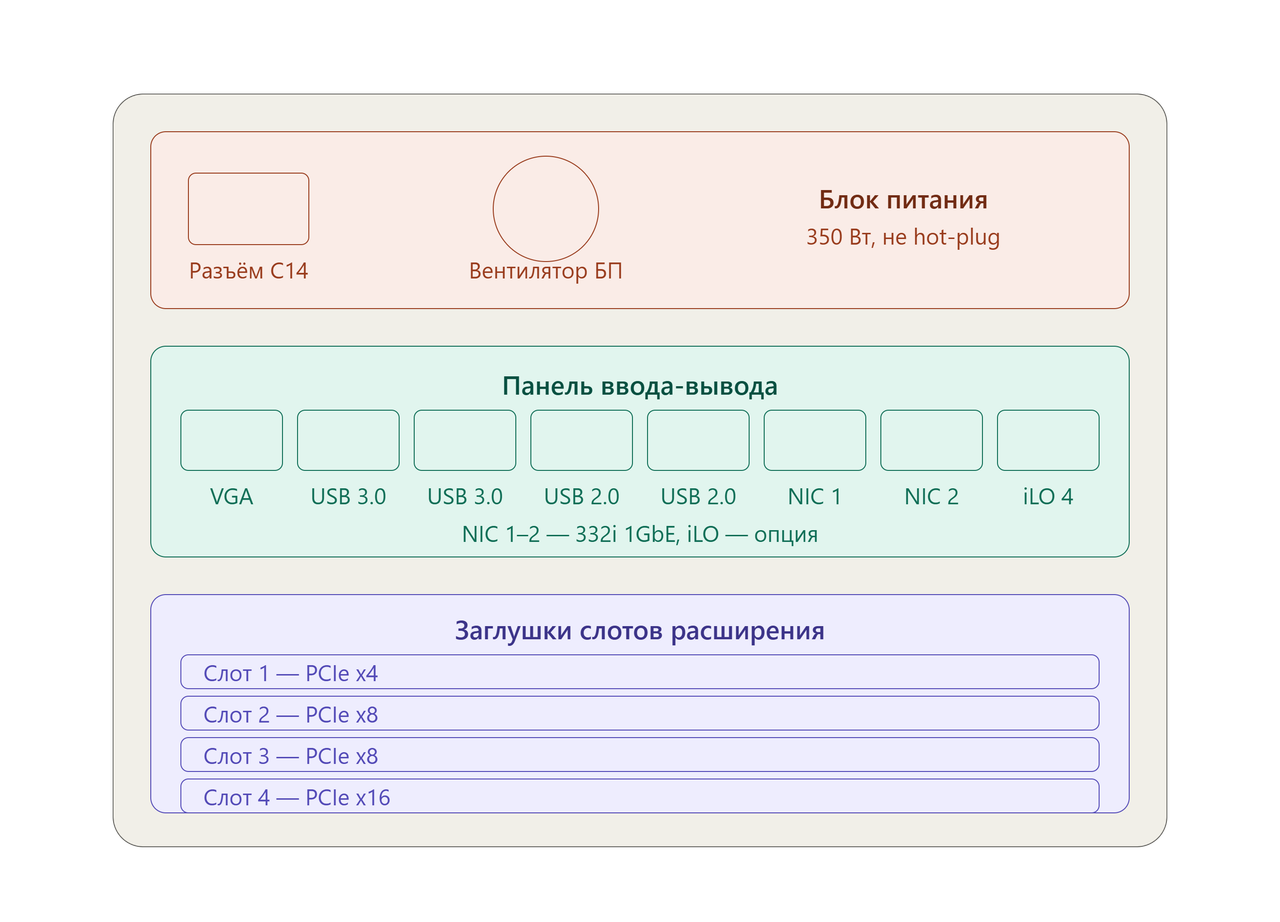The width and height of the screenshot is (1280, 922).
Task: Select the NIC 2 port box
Action: coord(931,440)
